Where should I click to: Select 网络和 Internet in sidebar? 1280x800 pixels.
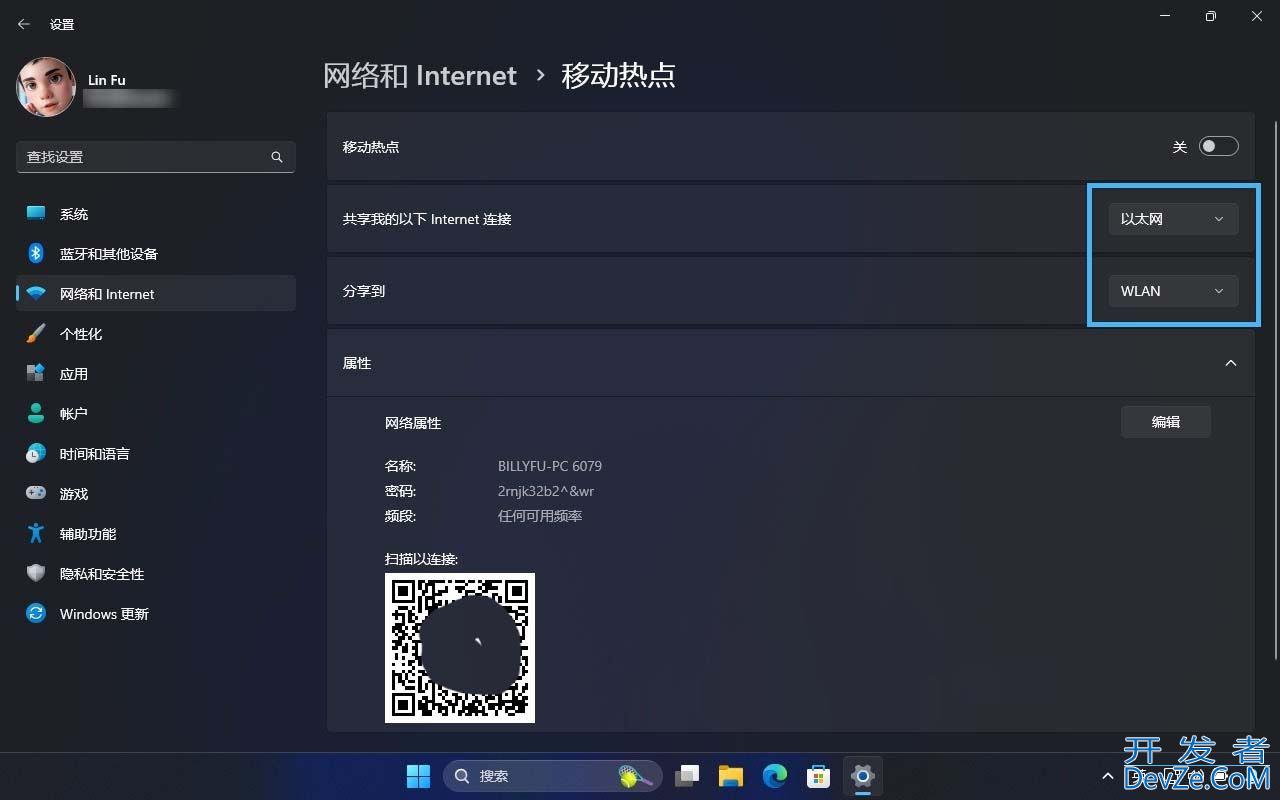pyautogui.click(x=156, y=294)
